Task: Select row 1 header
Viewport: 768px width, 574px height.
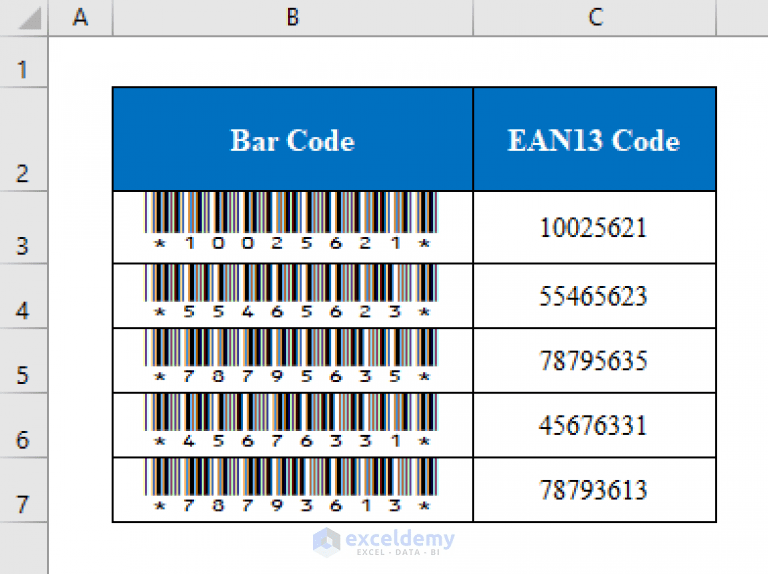Action: [x=24, y=62]
